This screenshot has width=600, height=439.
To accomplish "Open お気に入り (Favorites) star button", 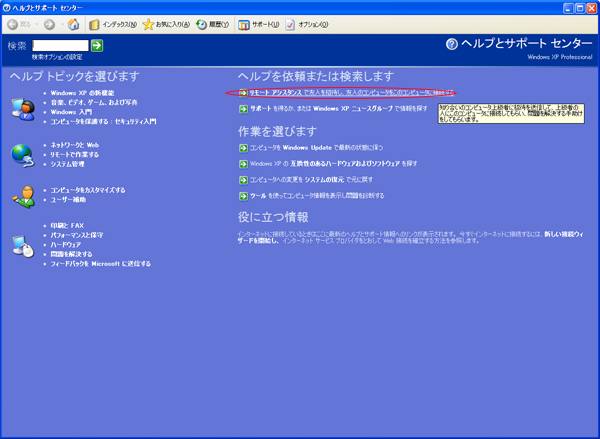I will pos(166,24).
